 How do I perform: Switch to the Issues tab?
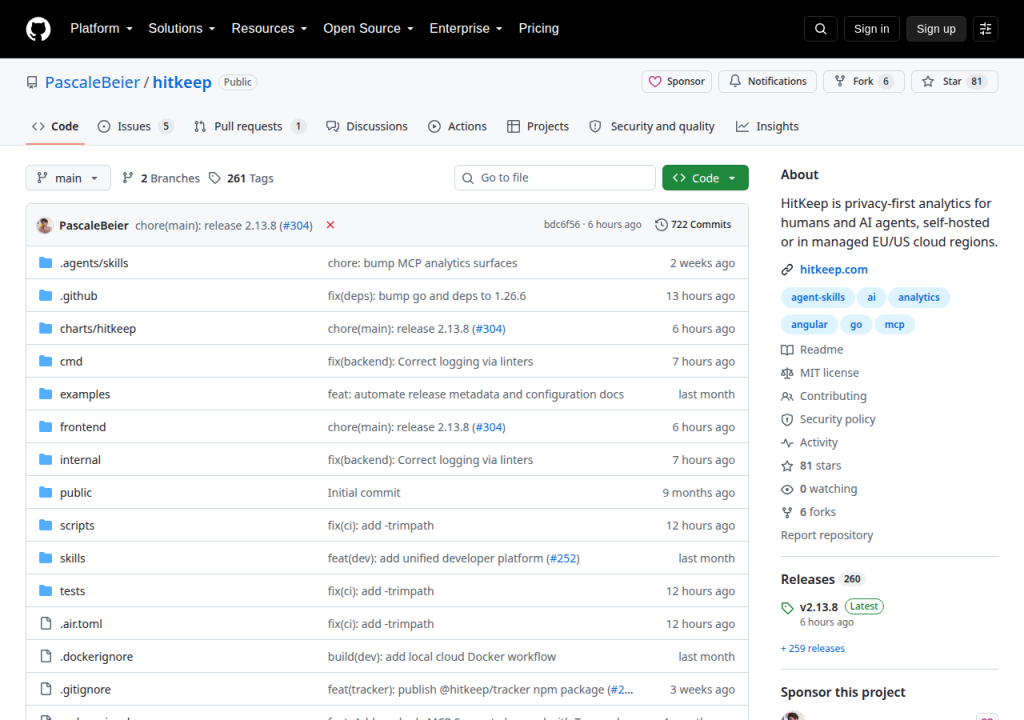pos(135,127)
